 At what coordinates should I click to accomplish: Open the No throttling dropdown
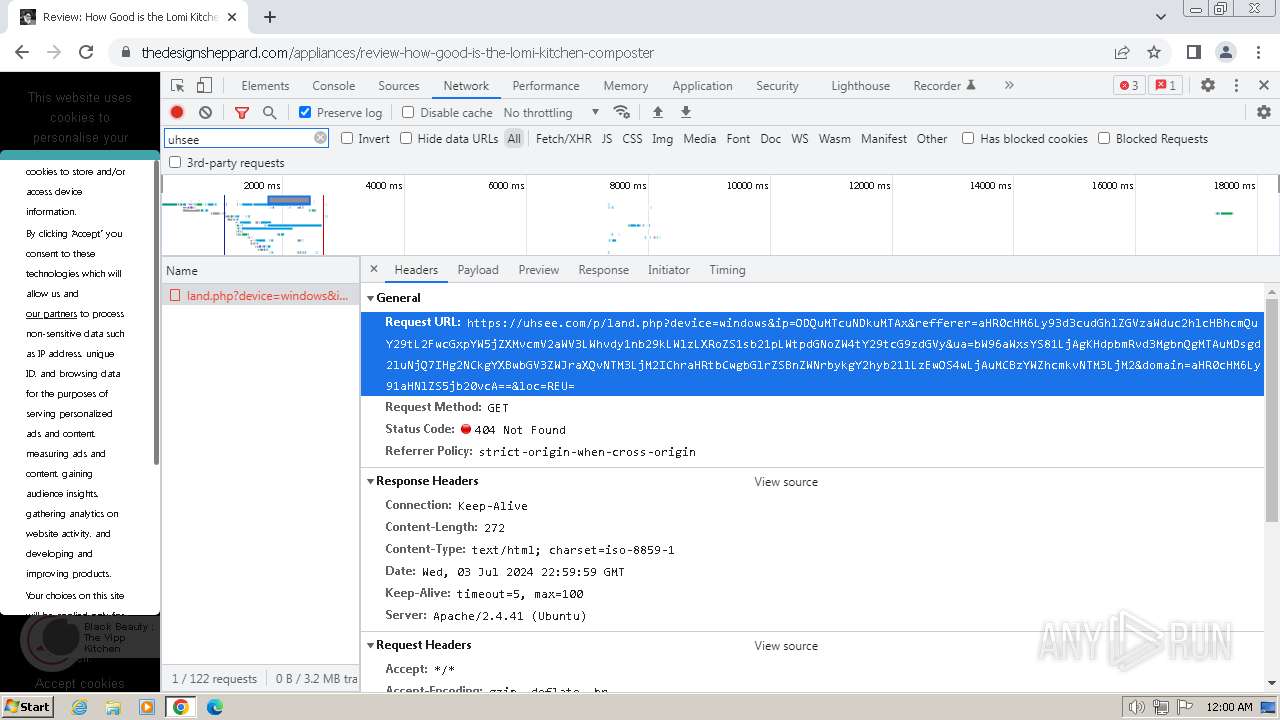tap(551, 113)
